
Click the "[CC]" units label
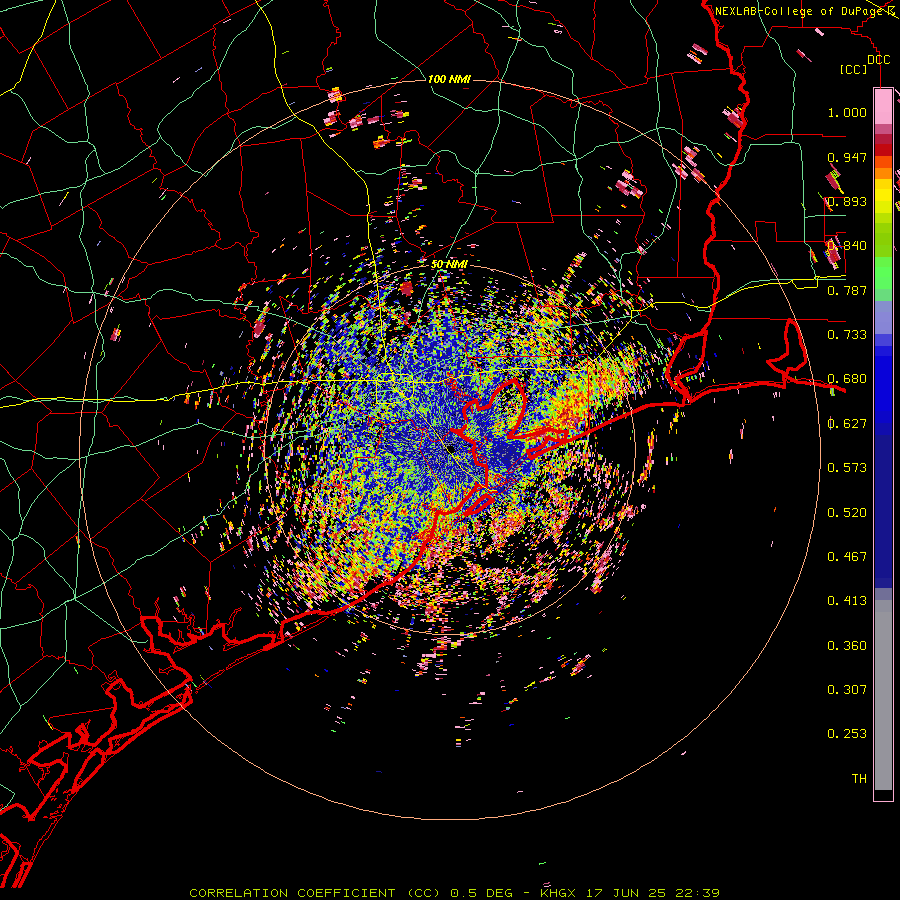(854, 70)
